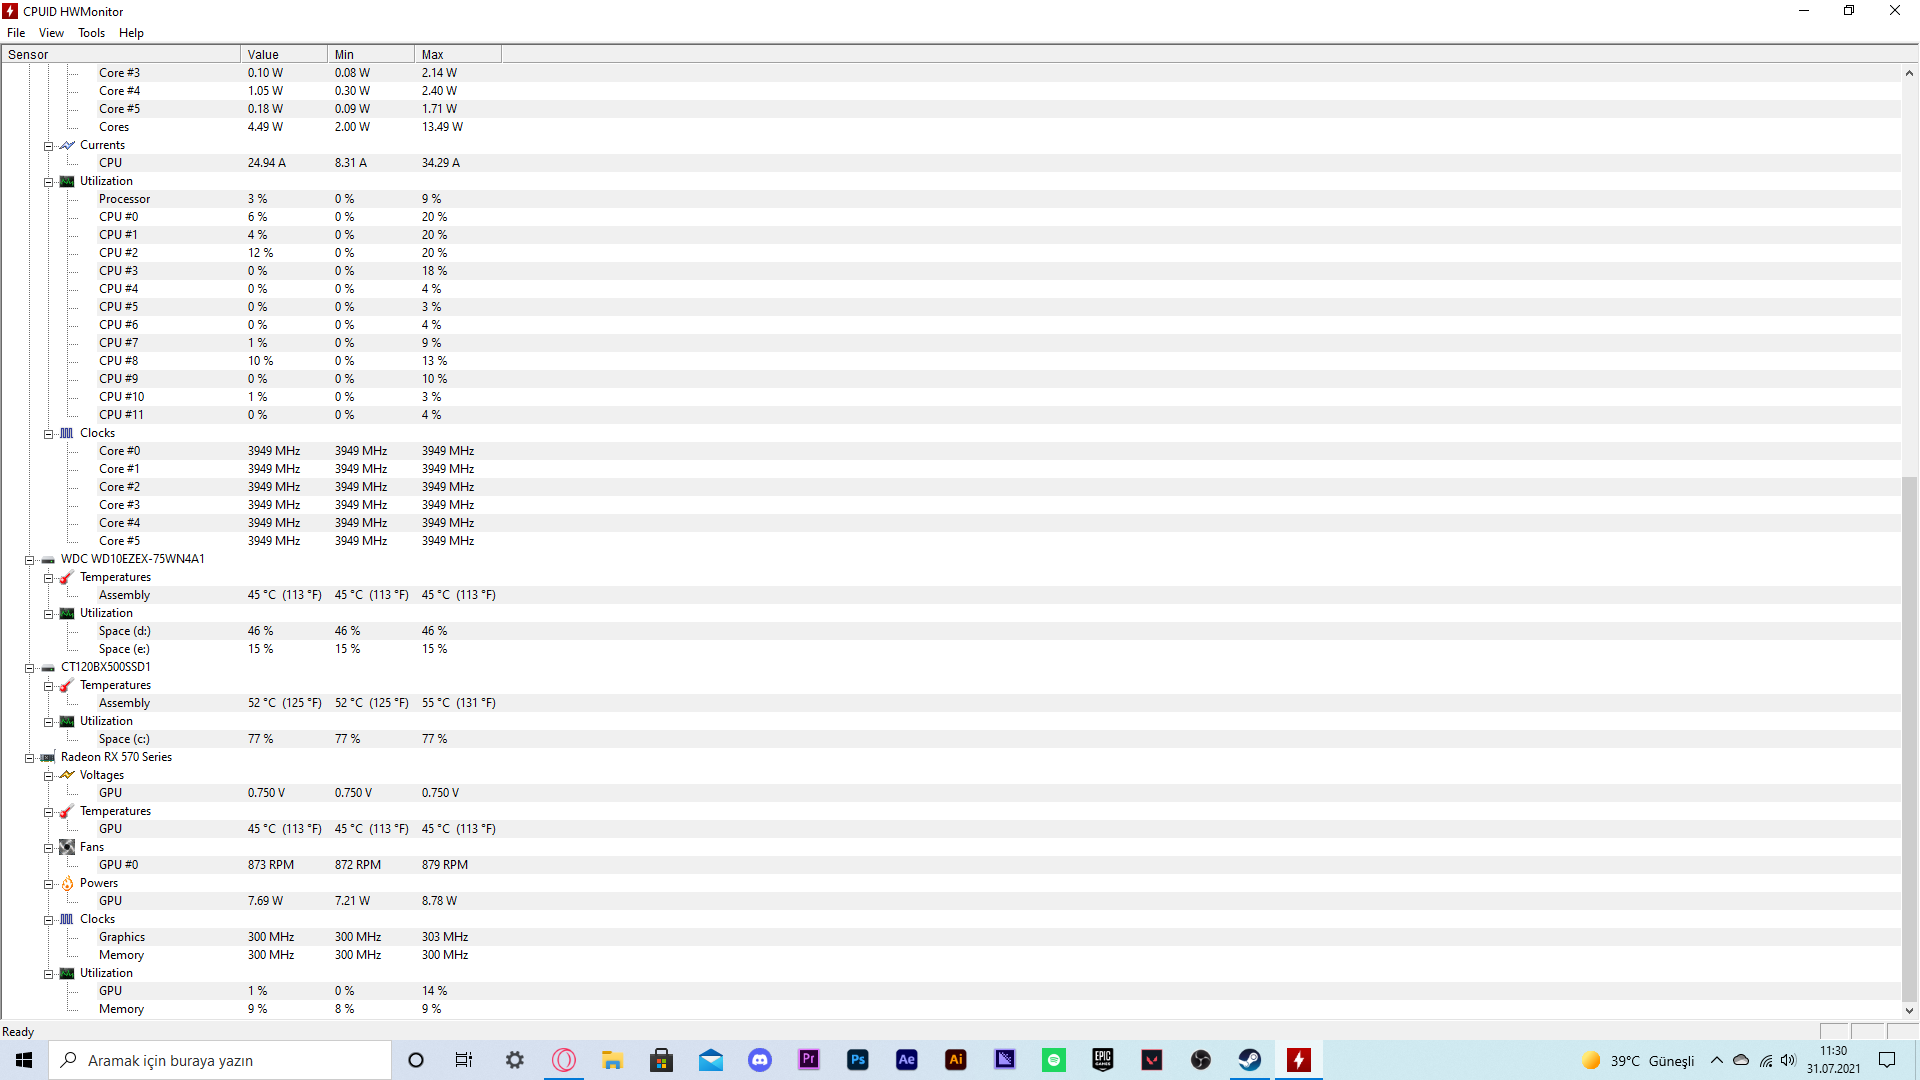This screenshot has width=1920, height=1080.
Task: Click the Radeon Fans category icon
Action: coord(67,847)
